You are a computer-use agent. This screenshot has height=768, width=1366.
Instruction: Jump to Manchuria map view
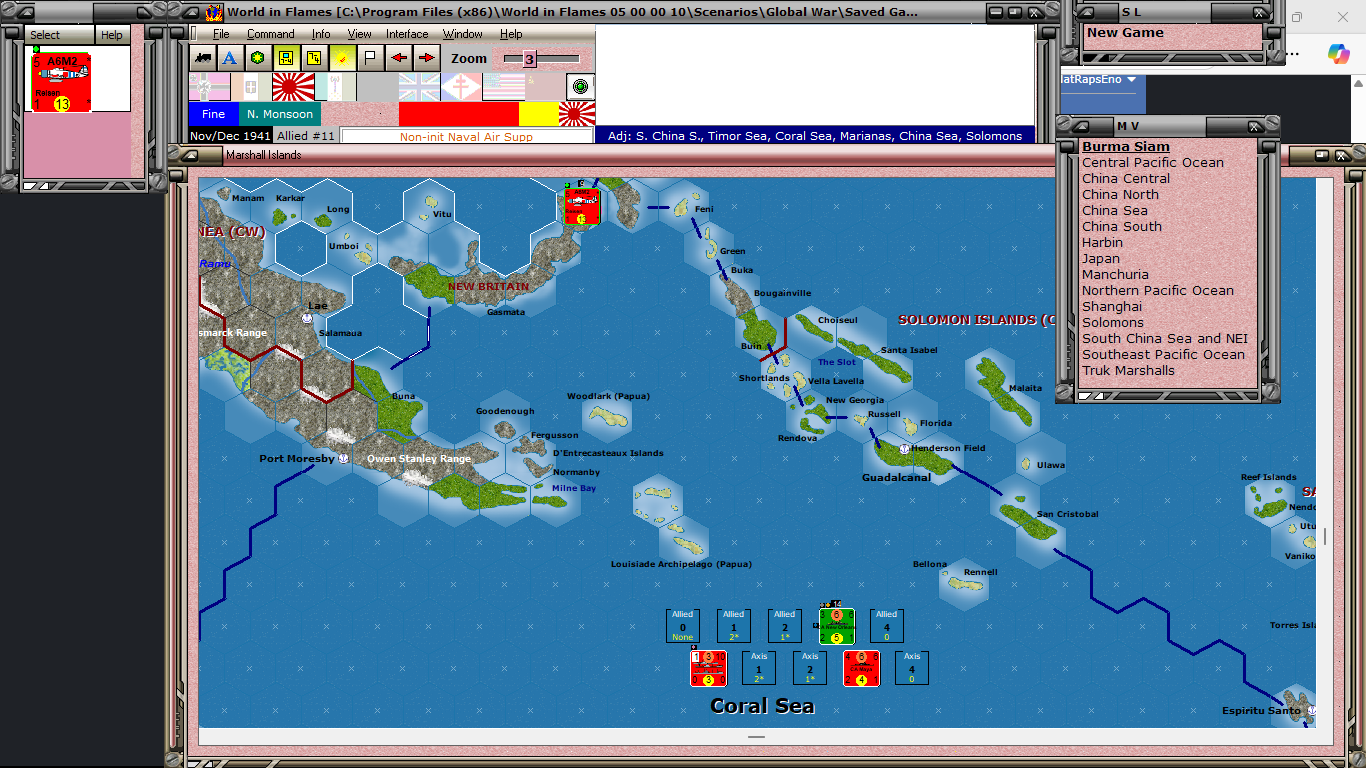pos(1115,275)
